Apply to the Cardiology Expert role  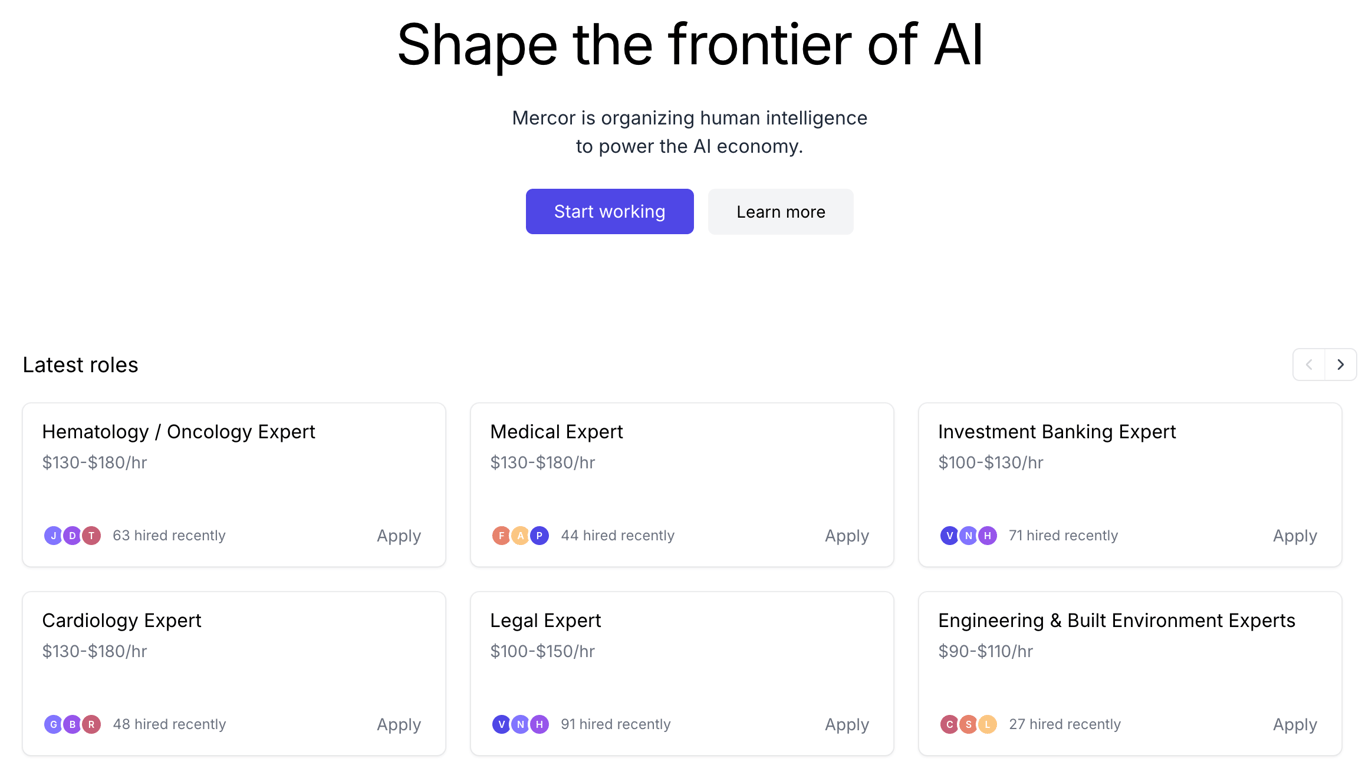click(398, 724)
